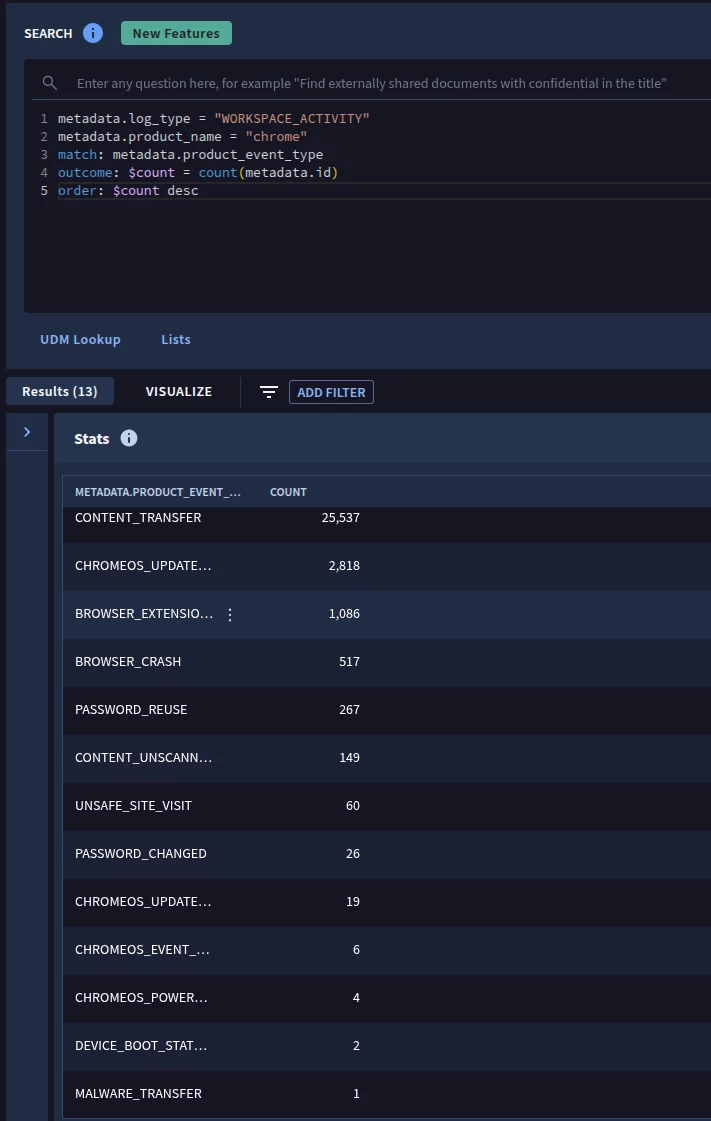711x1121 pixels.
Task: Click the SEARCH heading label
Action: coord(48,34)
